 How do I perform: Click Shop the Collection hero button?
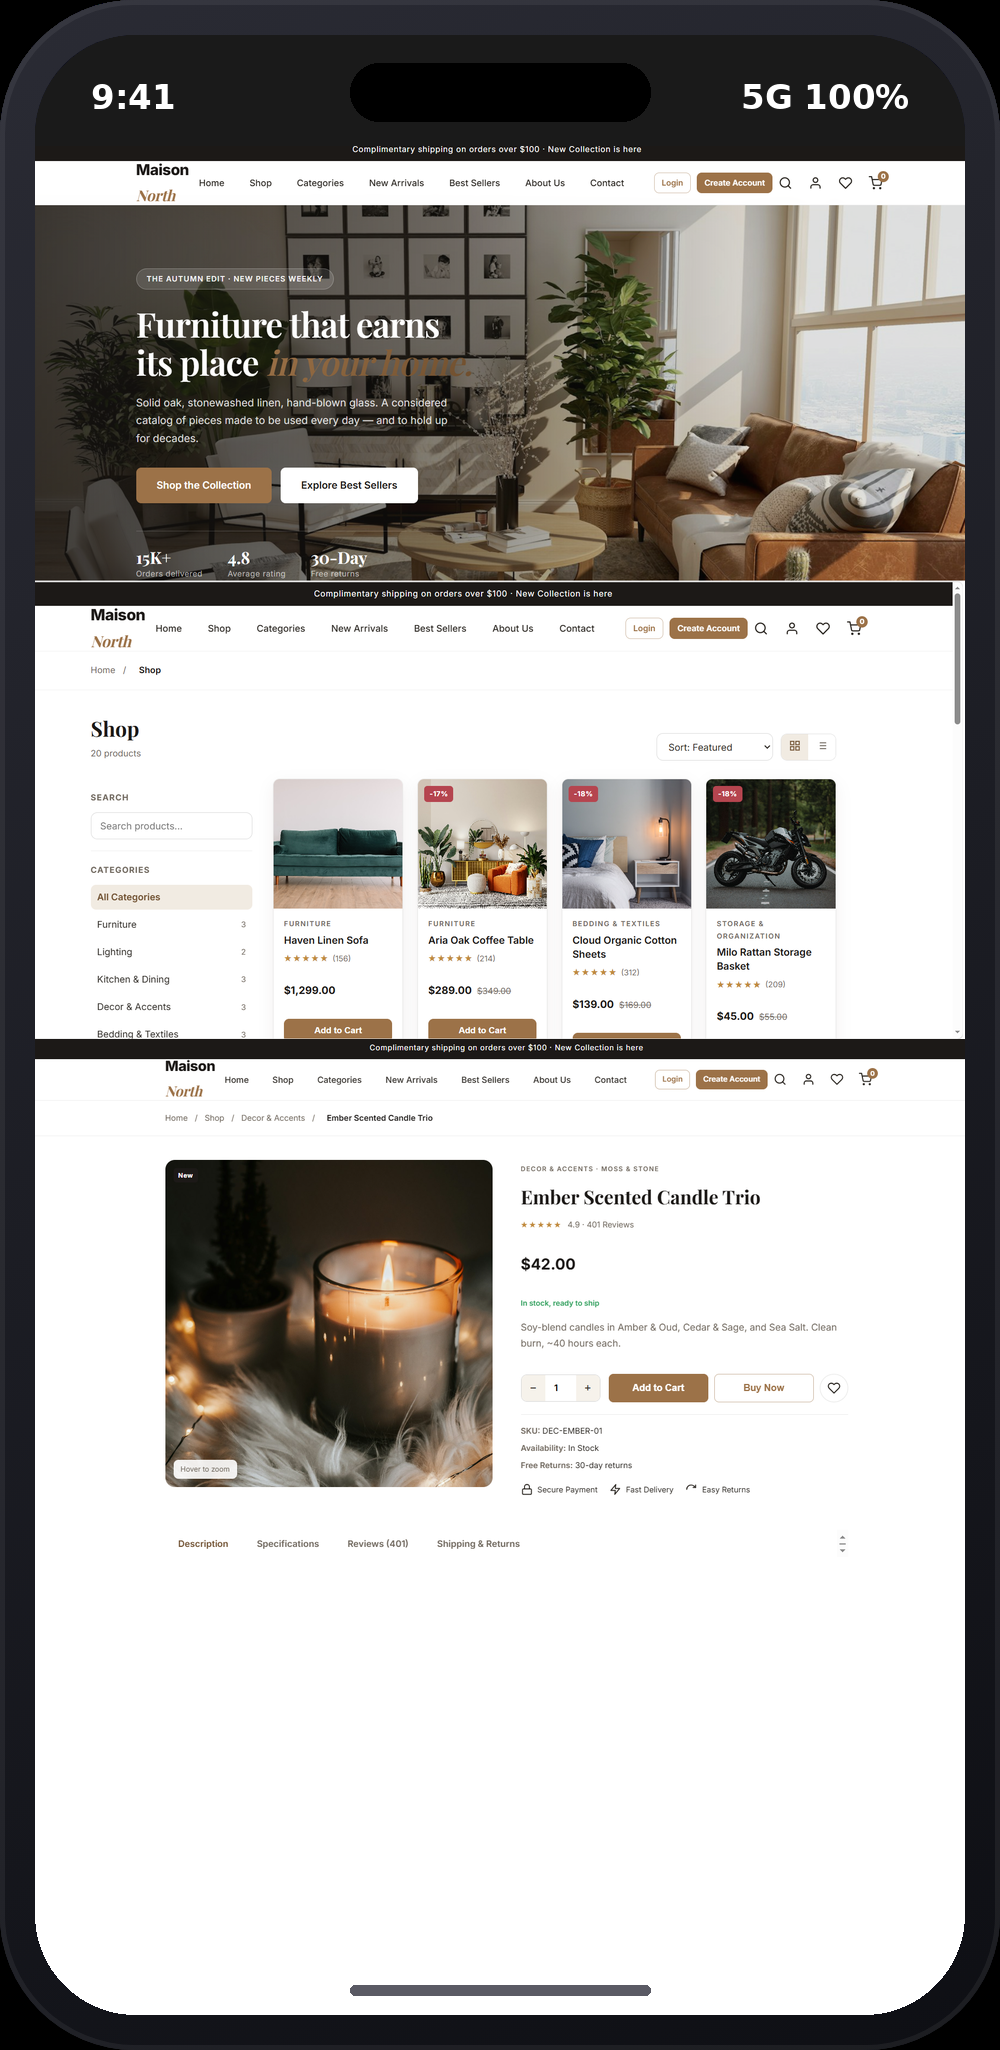point(204,485)
